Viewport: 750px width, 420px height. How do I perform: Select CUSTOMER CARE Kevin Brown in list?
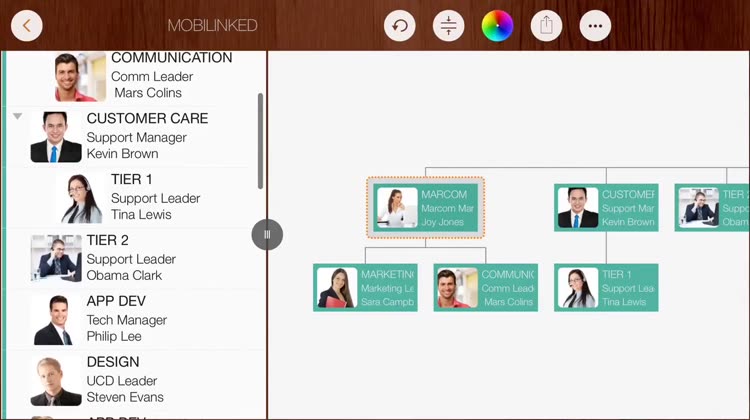[135, 136]
